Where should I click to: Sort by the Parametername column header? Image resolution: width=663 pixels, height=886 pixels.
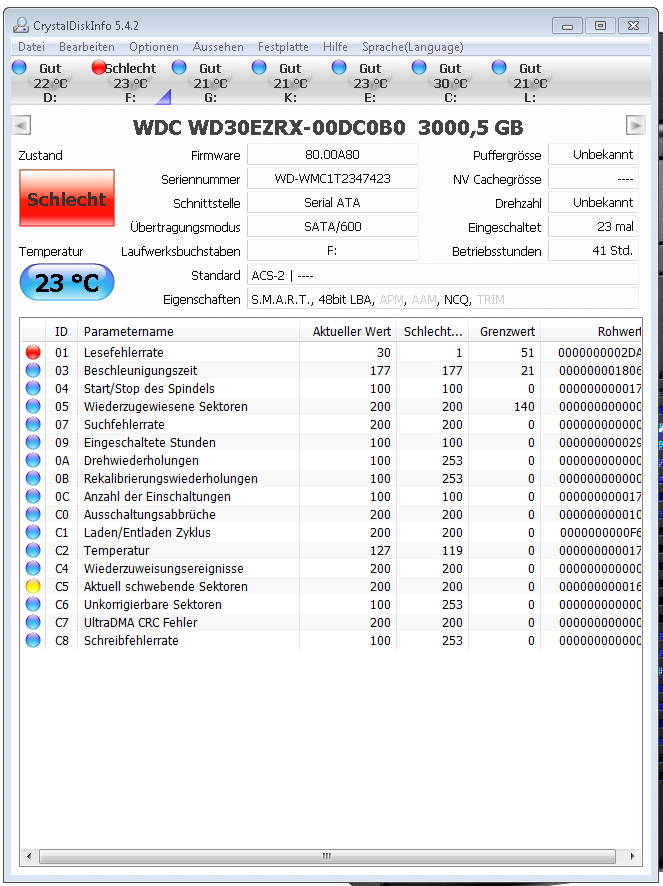coord(188,332)
